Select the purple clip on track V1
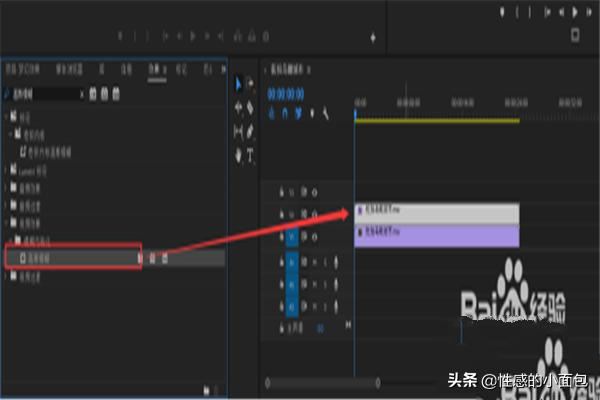The image size is (600, 400). 437,235
